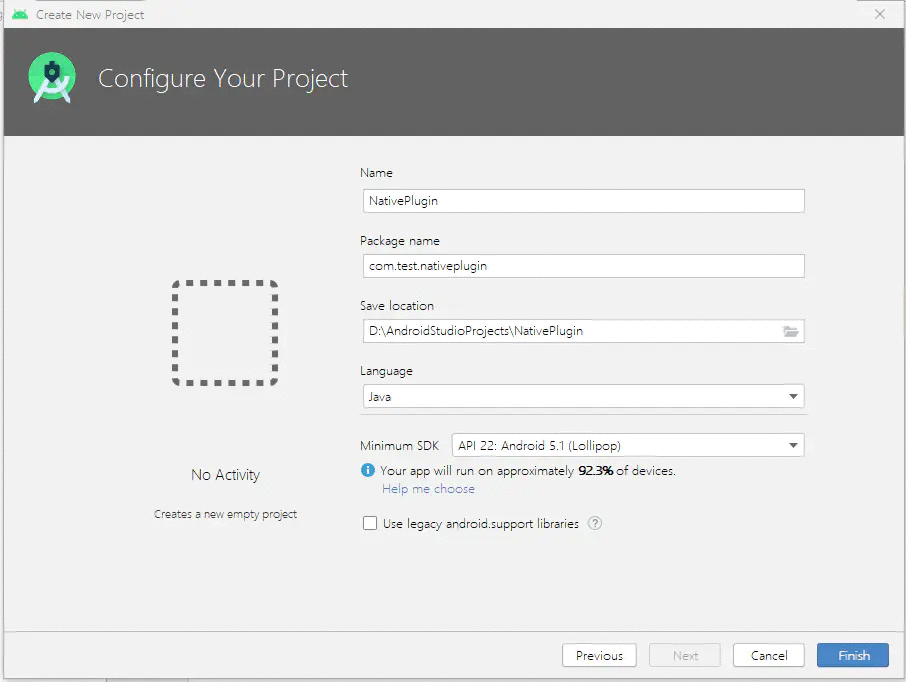Select the dashed No Activity template thumbnail
This screenshot has height=682, width=906.
[225, 333]
